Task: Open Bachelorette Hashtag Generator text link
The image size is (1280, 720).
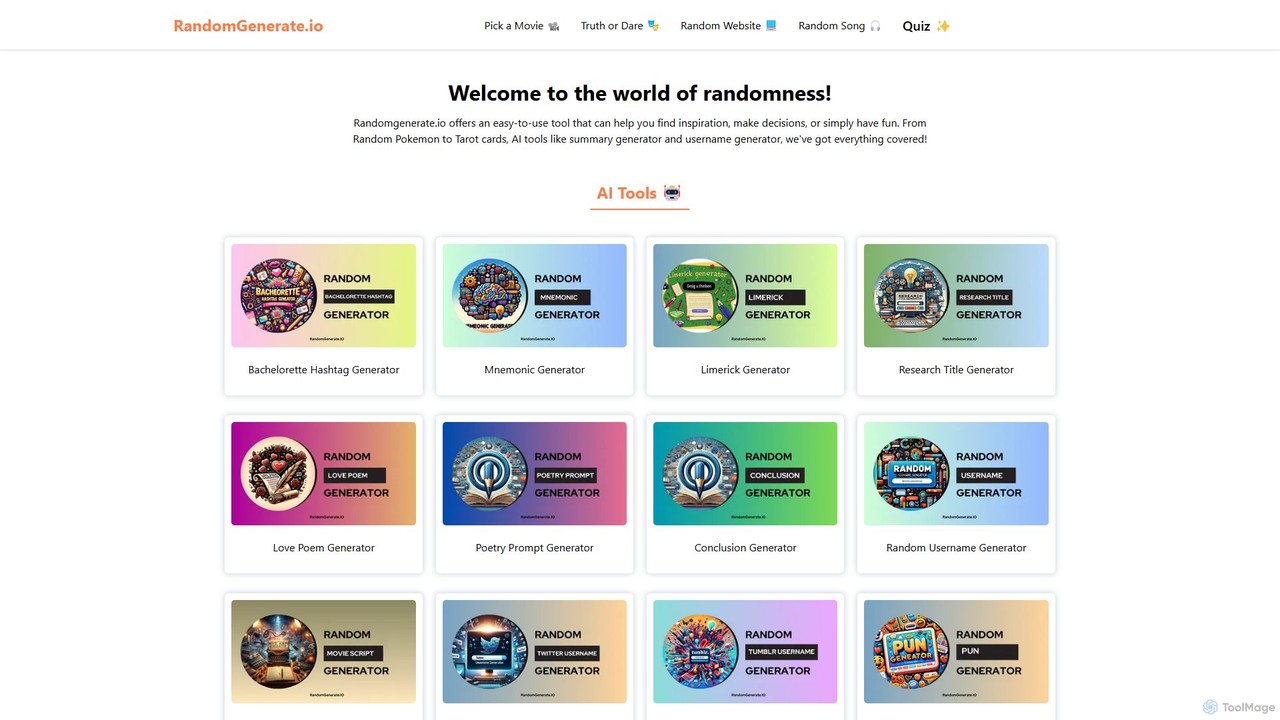Action: point(324,370)
